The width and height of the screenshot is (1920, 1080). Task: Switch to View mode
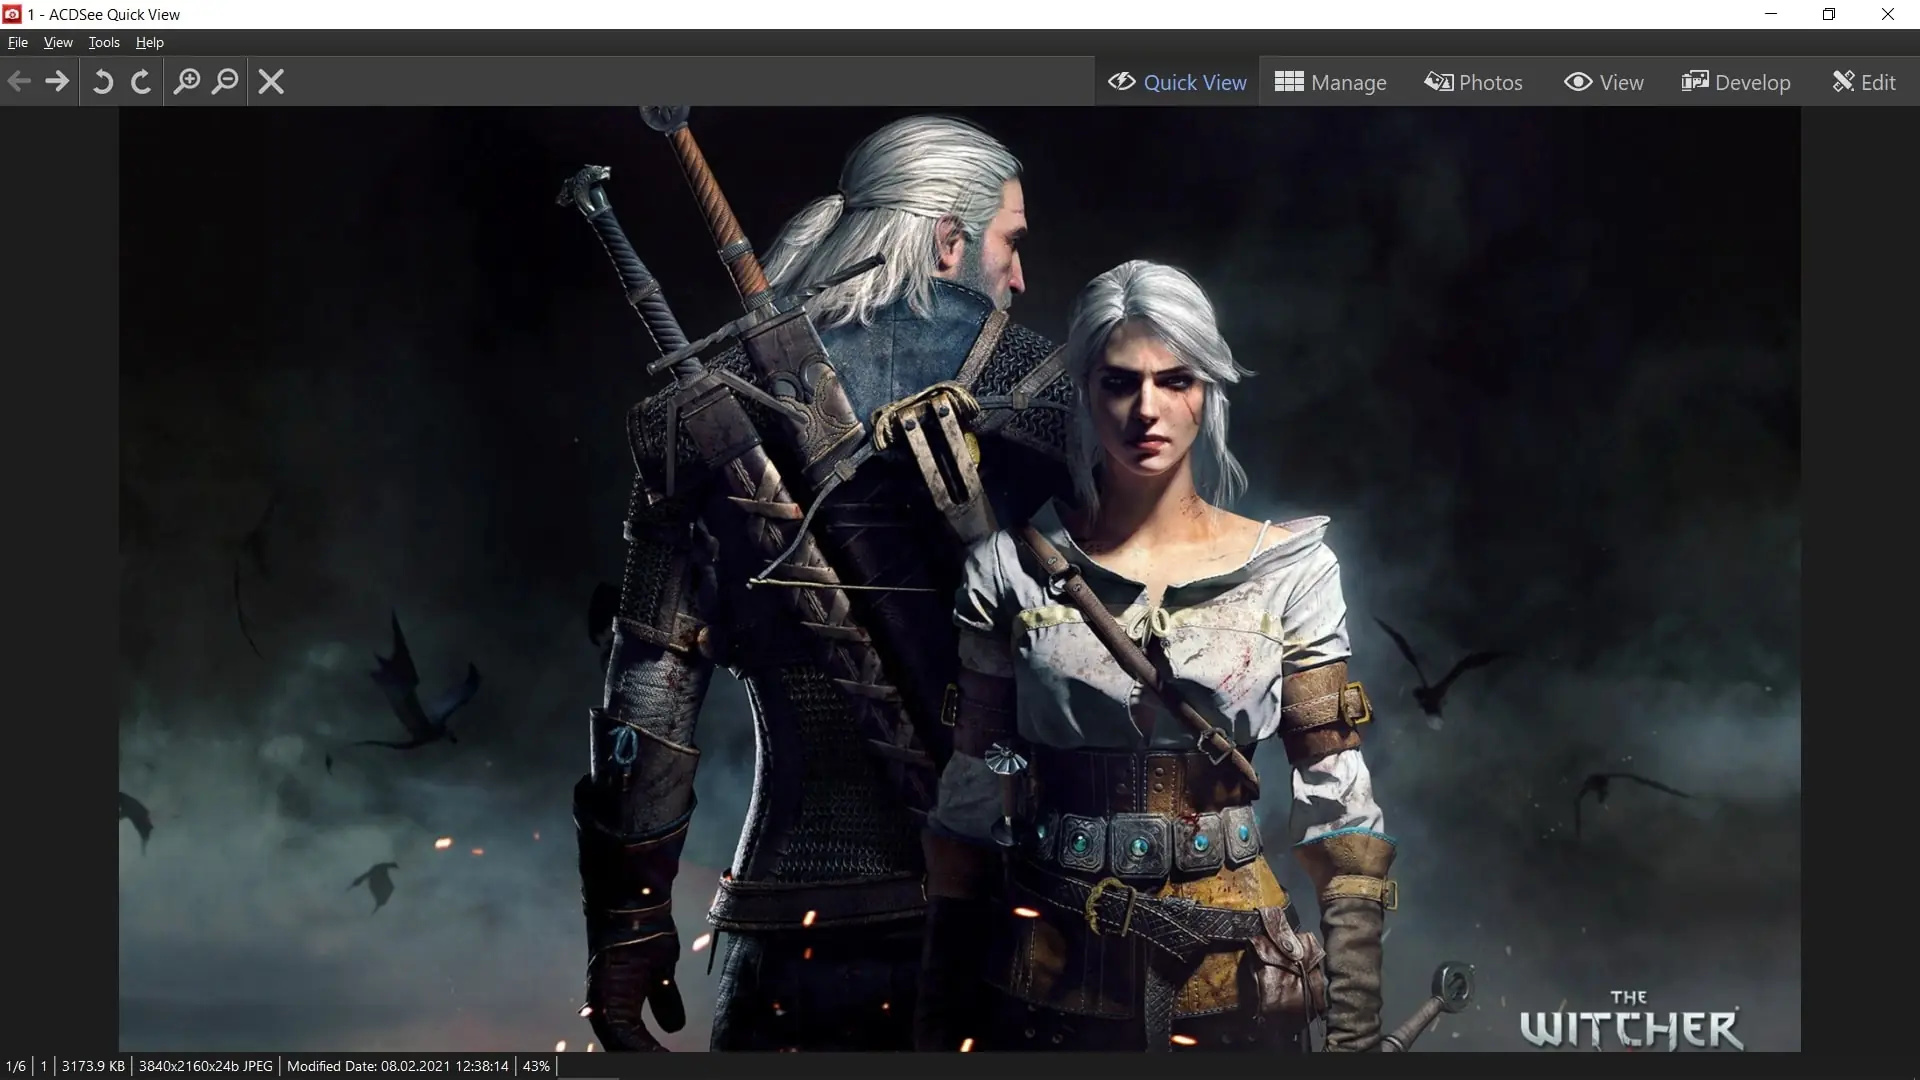click(1604, 82)
